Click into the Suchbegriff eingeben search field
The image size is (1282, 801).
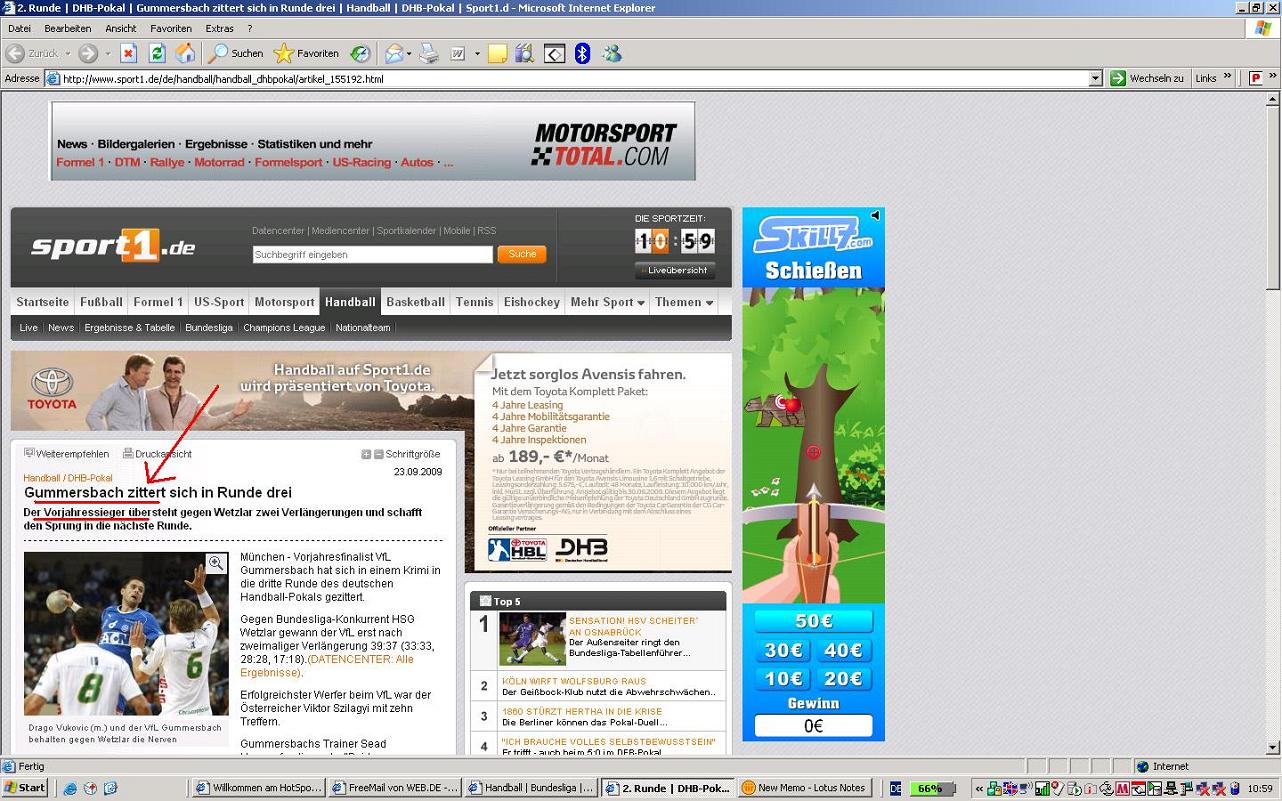[372, 255]
